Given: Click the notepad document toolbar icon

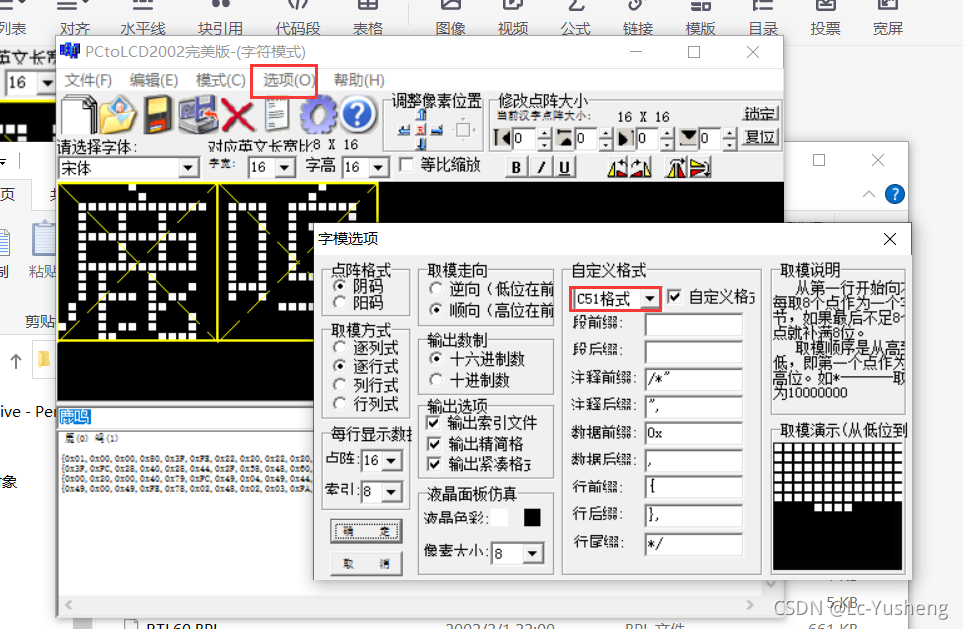Looking at the screenshot, I should pos(277,115).
